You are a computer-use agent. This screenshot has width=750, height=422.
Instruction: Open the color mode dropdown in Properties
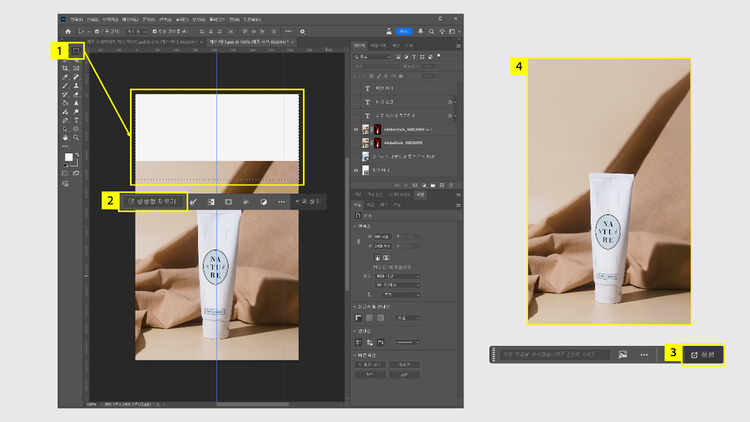coord(397,277)
